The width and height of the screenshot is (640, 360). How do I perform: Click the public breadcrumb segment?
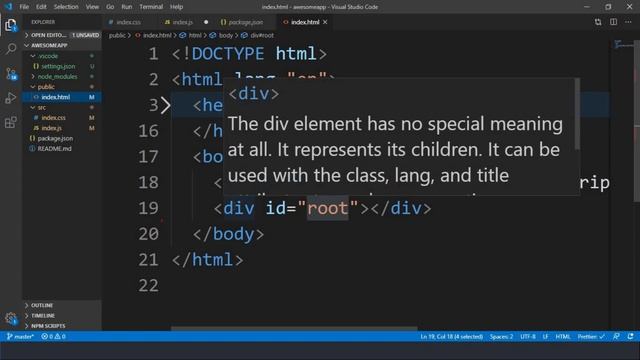click(x=117, y=36)
